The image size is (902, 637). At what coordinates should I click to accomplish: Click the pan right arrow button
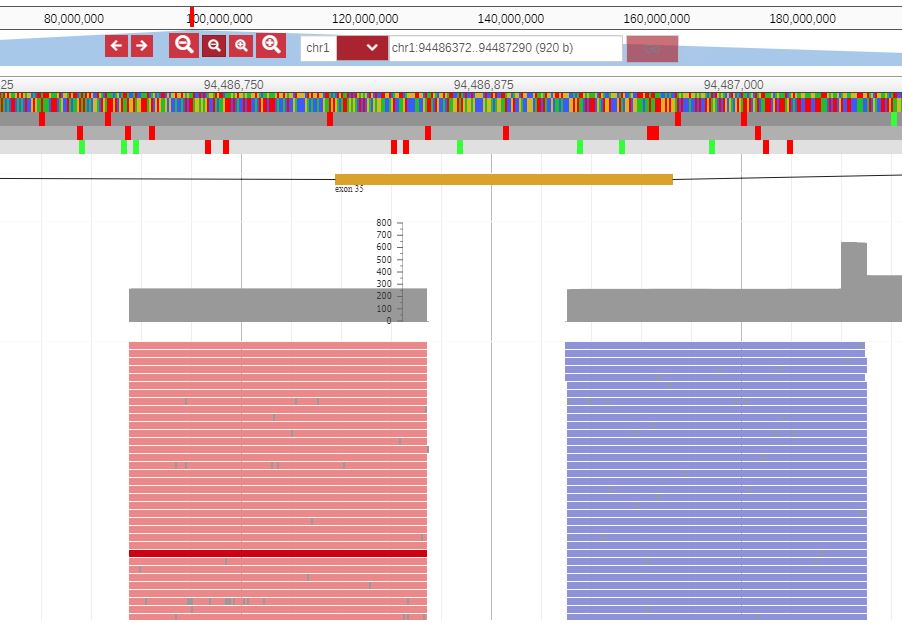pyautogui.click(x=142, y=46)
